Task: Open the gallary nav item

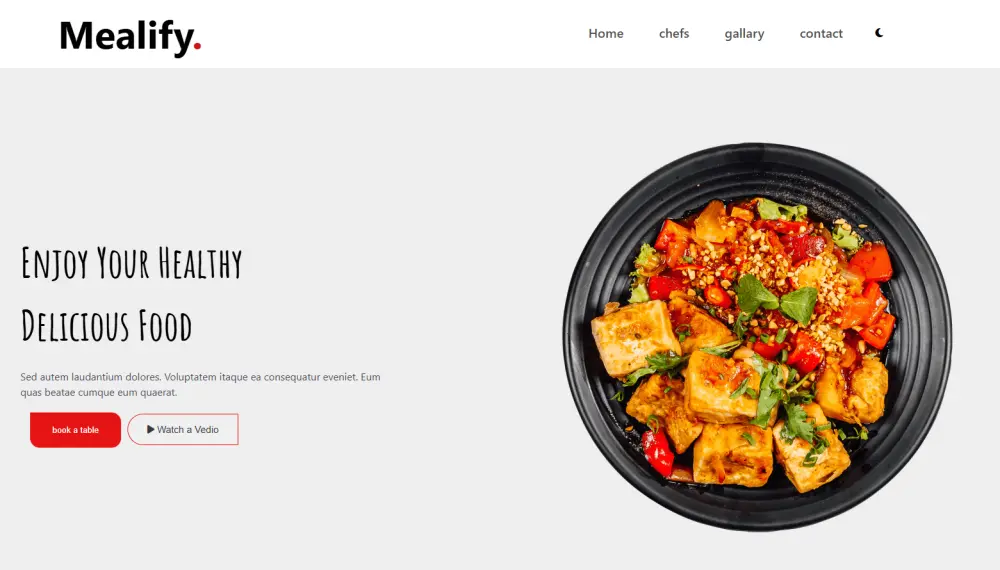Action: coord(744,34)
